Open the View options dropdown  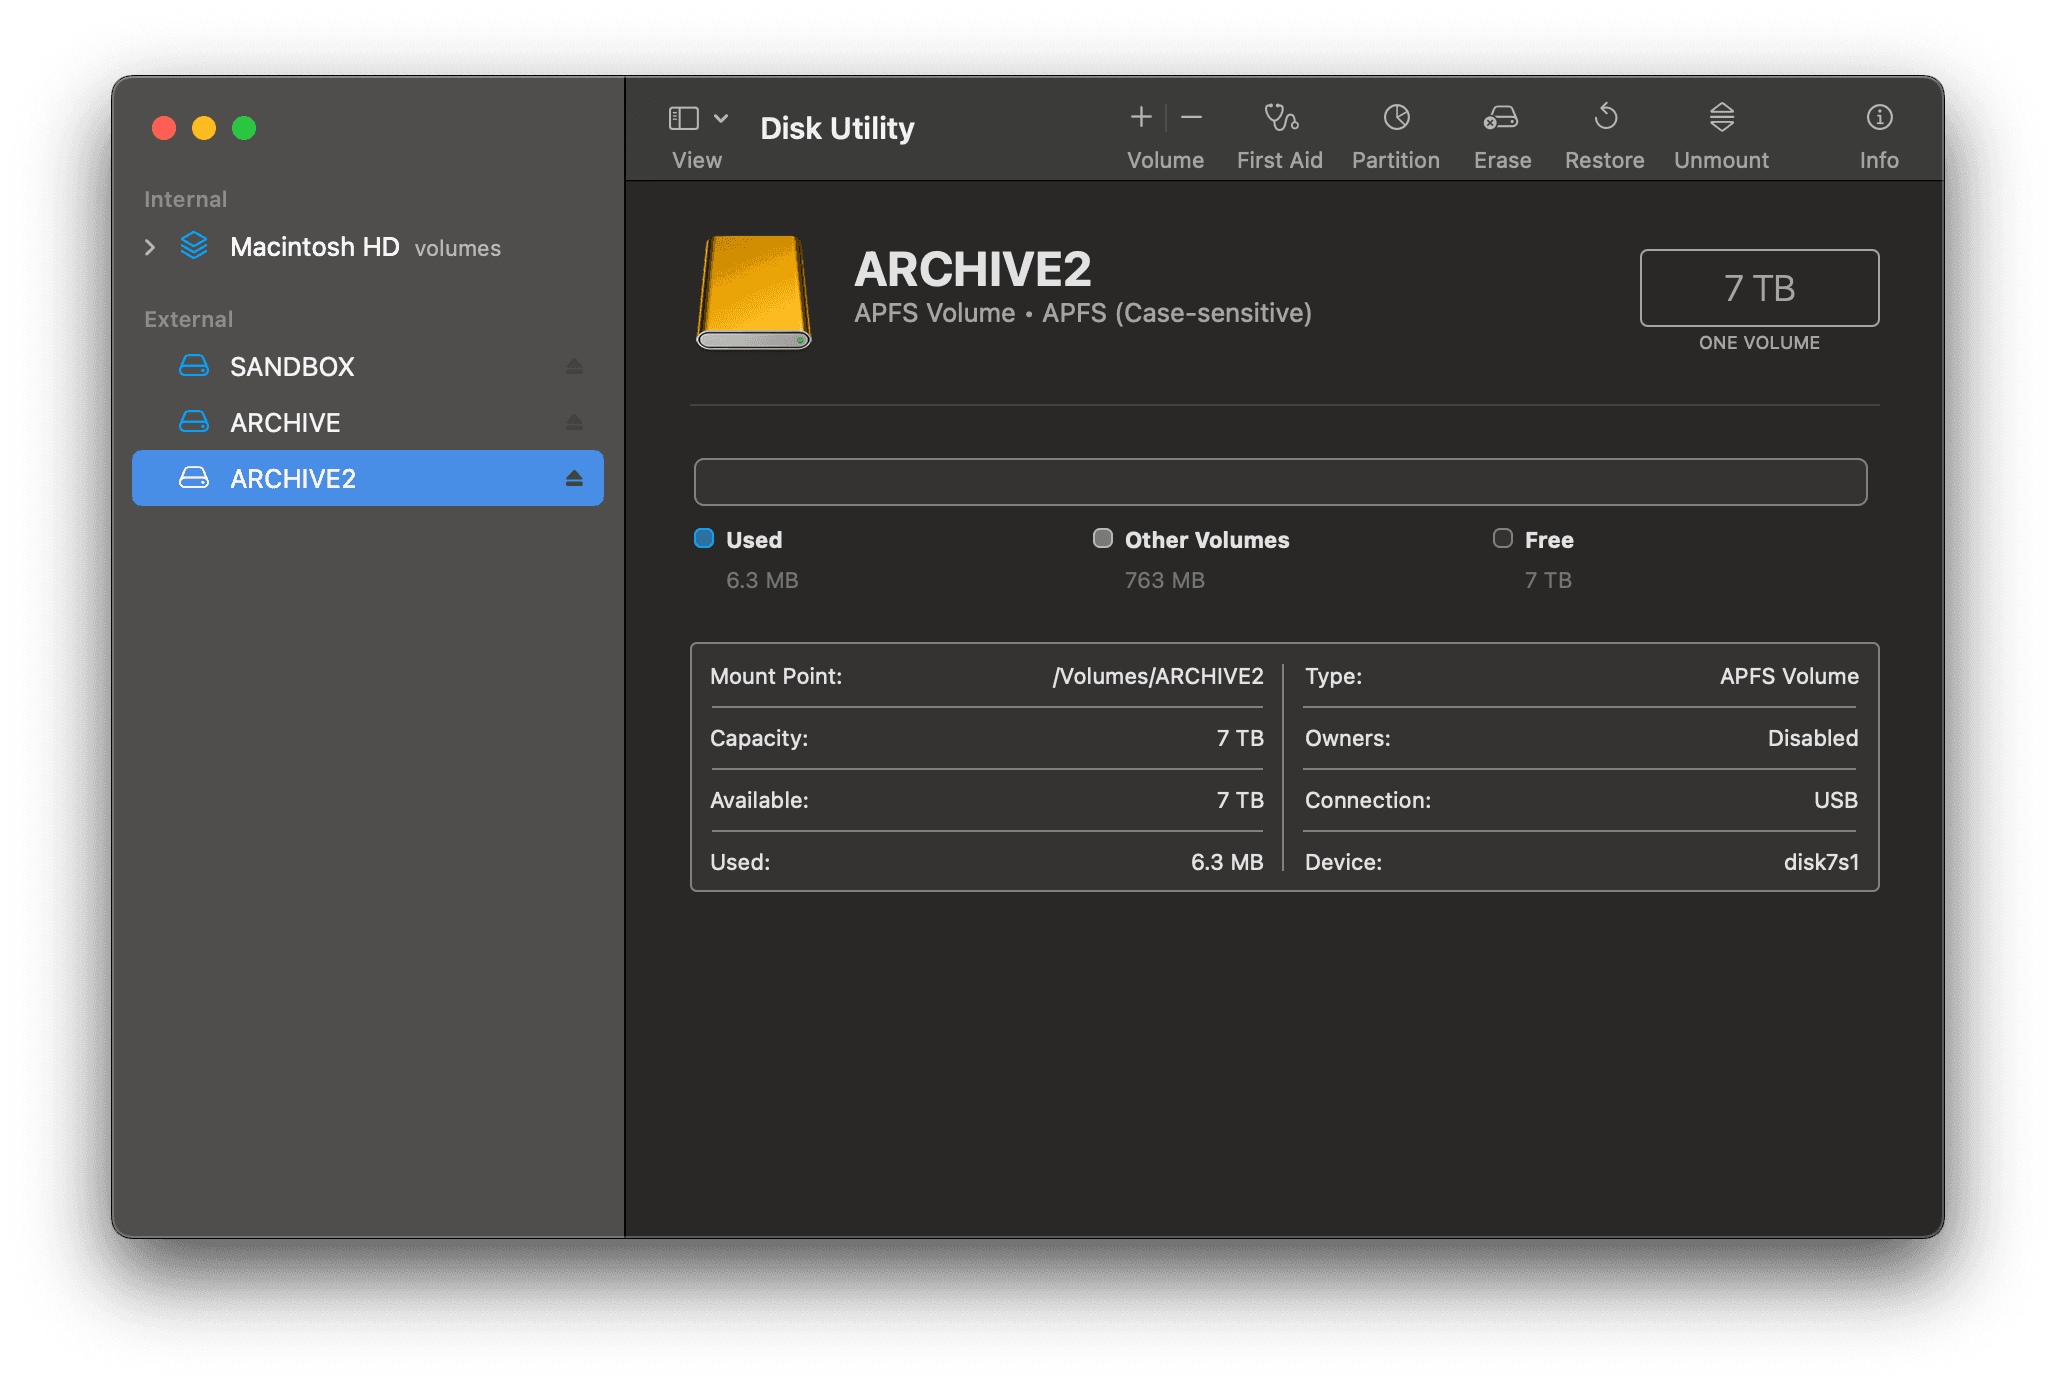point(722,117)
